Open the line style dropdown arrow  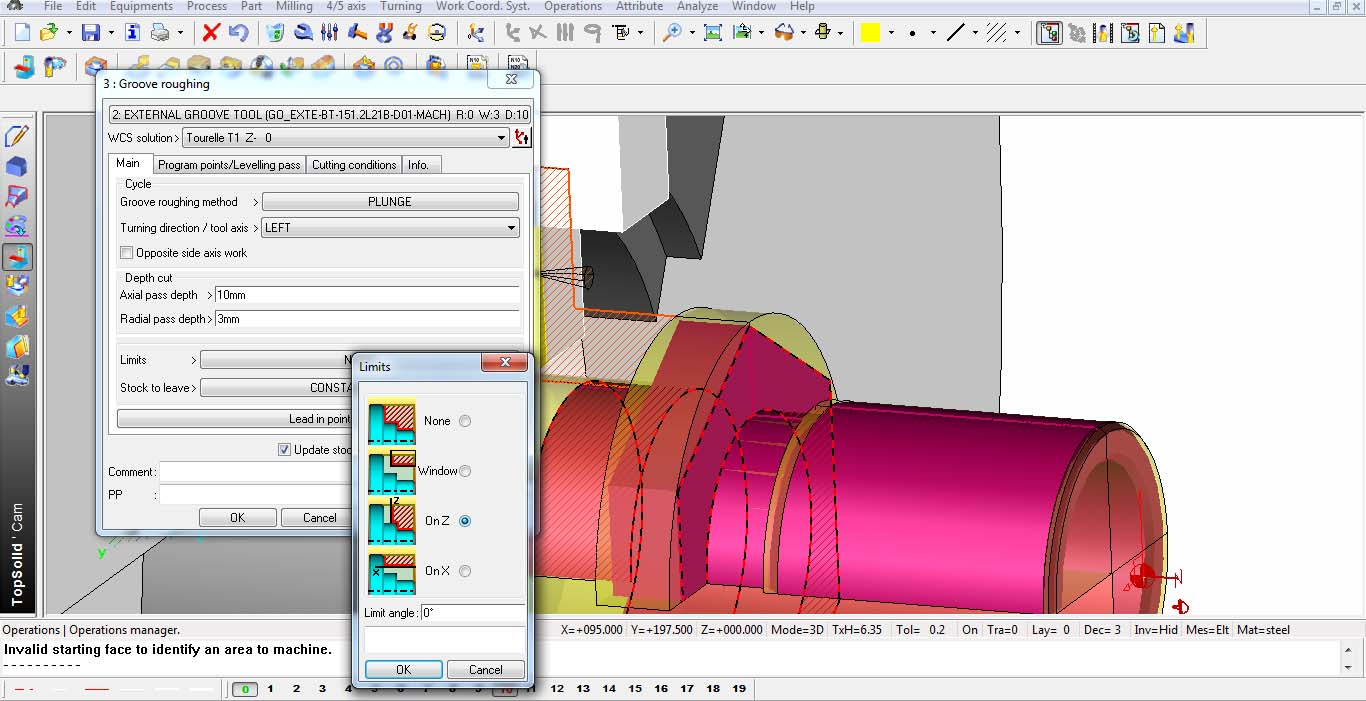(x=974, y=33)
